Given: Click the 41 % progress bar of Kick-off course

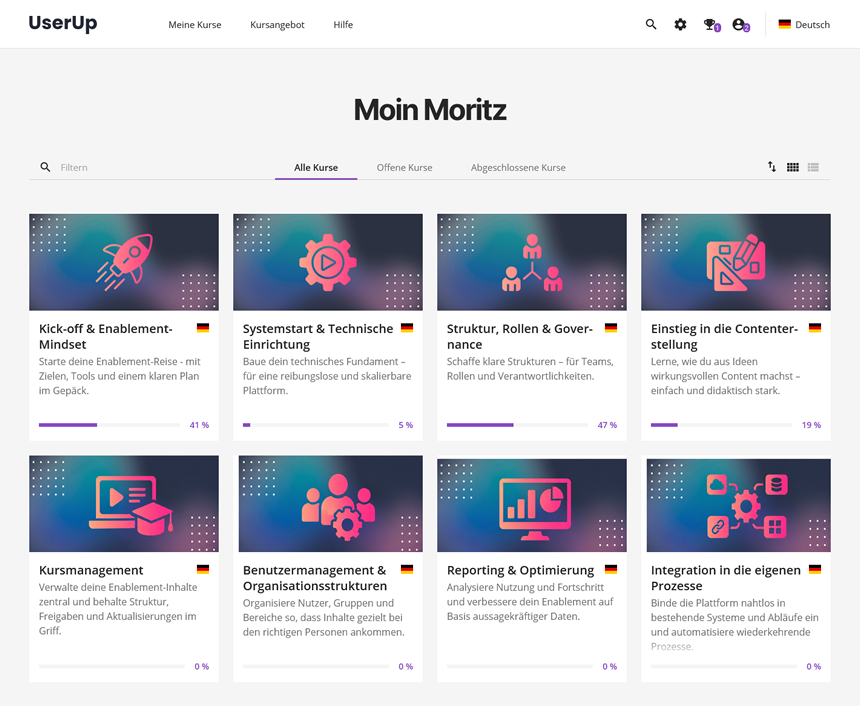Looking at the screenshot, I should coord(109,425).
